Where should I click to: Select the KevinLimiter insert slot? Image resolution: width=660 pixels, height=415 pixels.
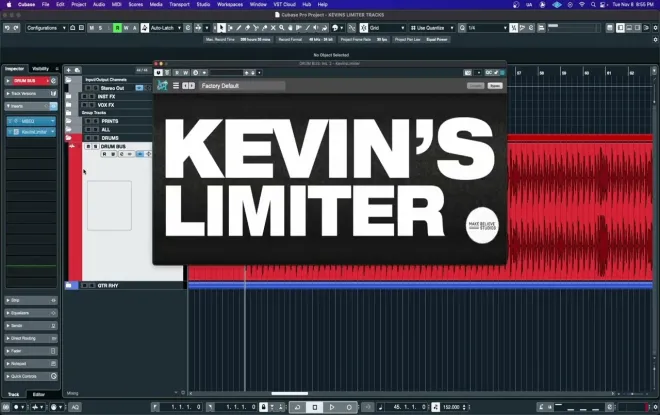pyautogui.click(x=32, y=131)
